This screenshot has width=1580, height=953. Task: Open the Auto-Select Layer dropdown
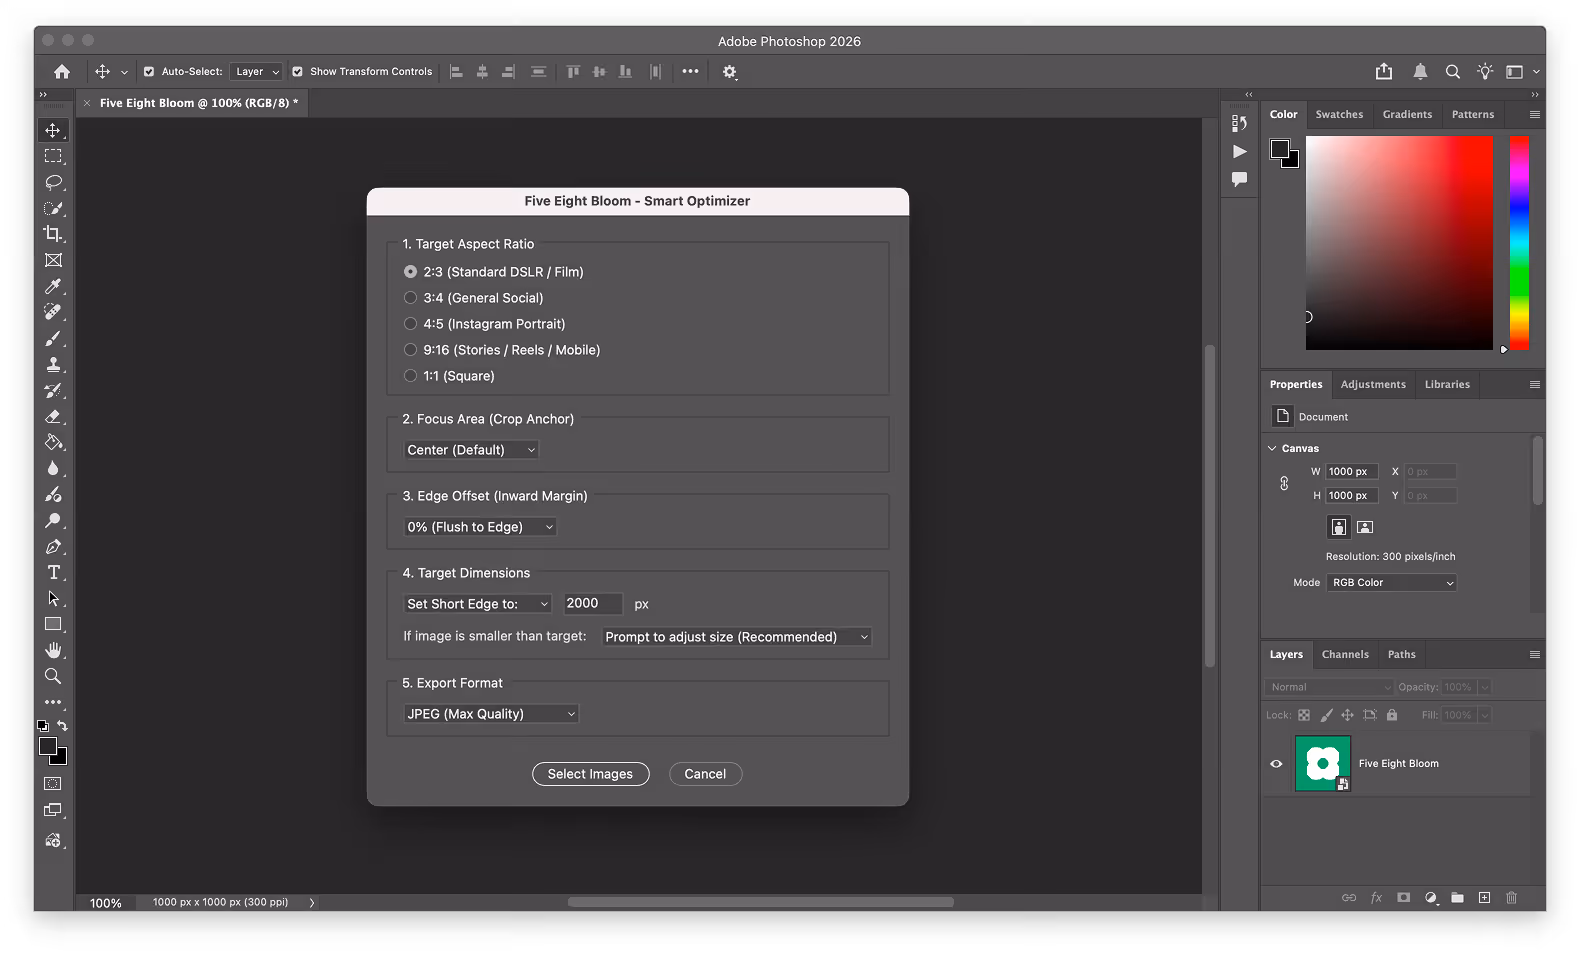(x=256, y=72)
